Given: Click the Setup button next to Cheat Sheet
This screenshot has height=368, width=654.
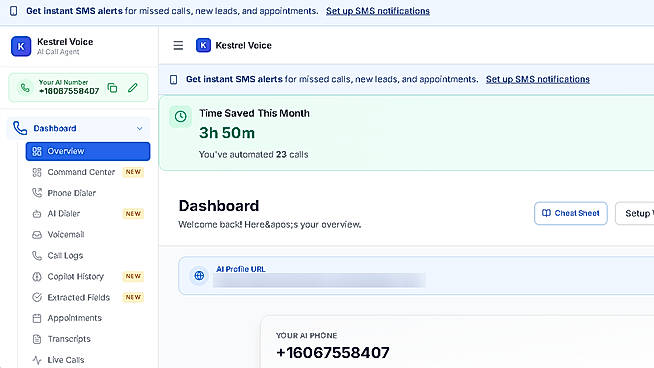Looking at the screenshot, I should point(634,213).
